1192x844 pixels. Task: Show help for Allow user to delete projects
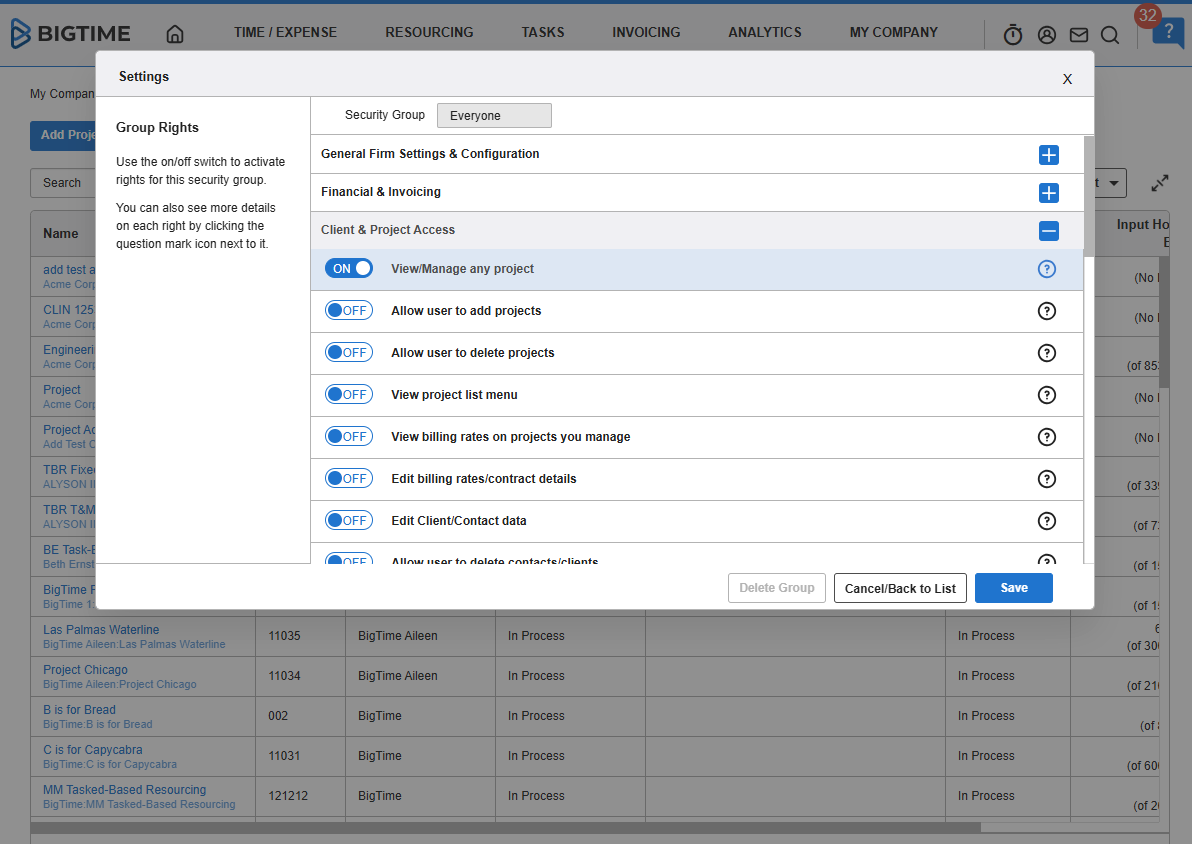click(1047, 353)
